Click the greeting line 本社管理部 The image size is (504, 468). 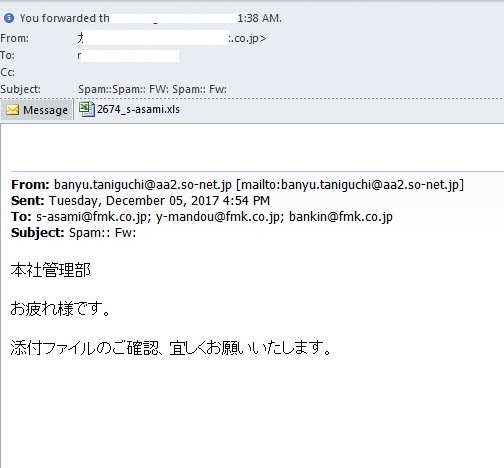[51, 270]
